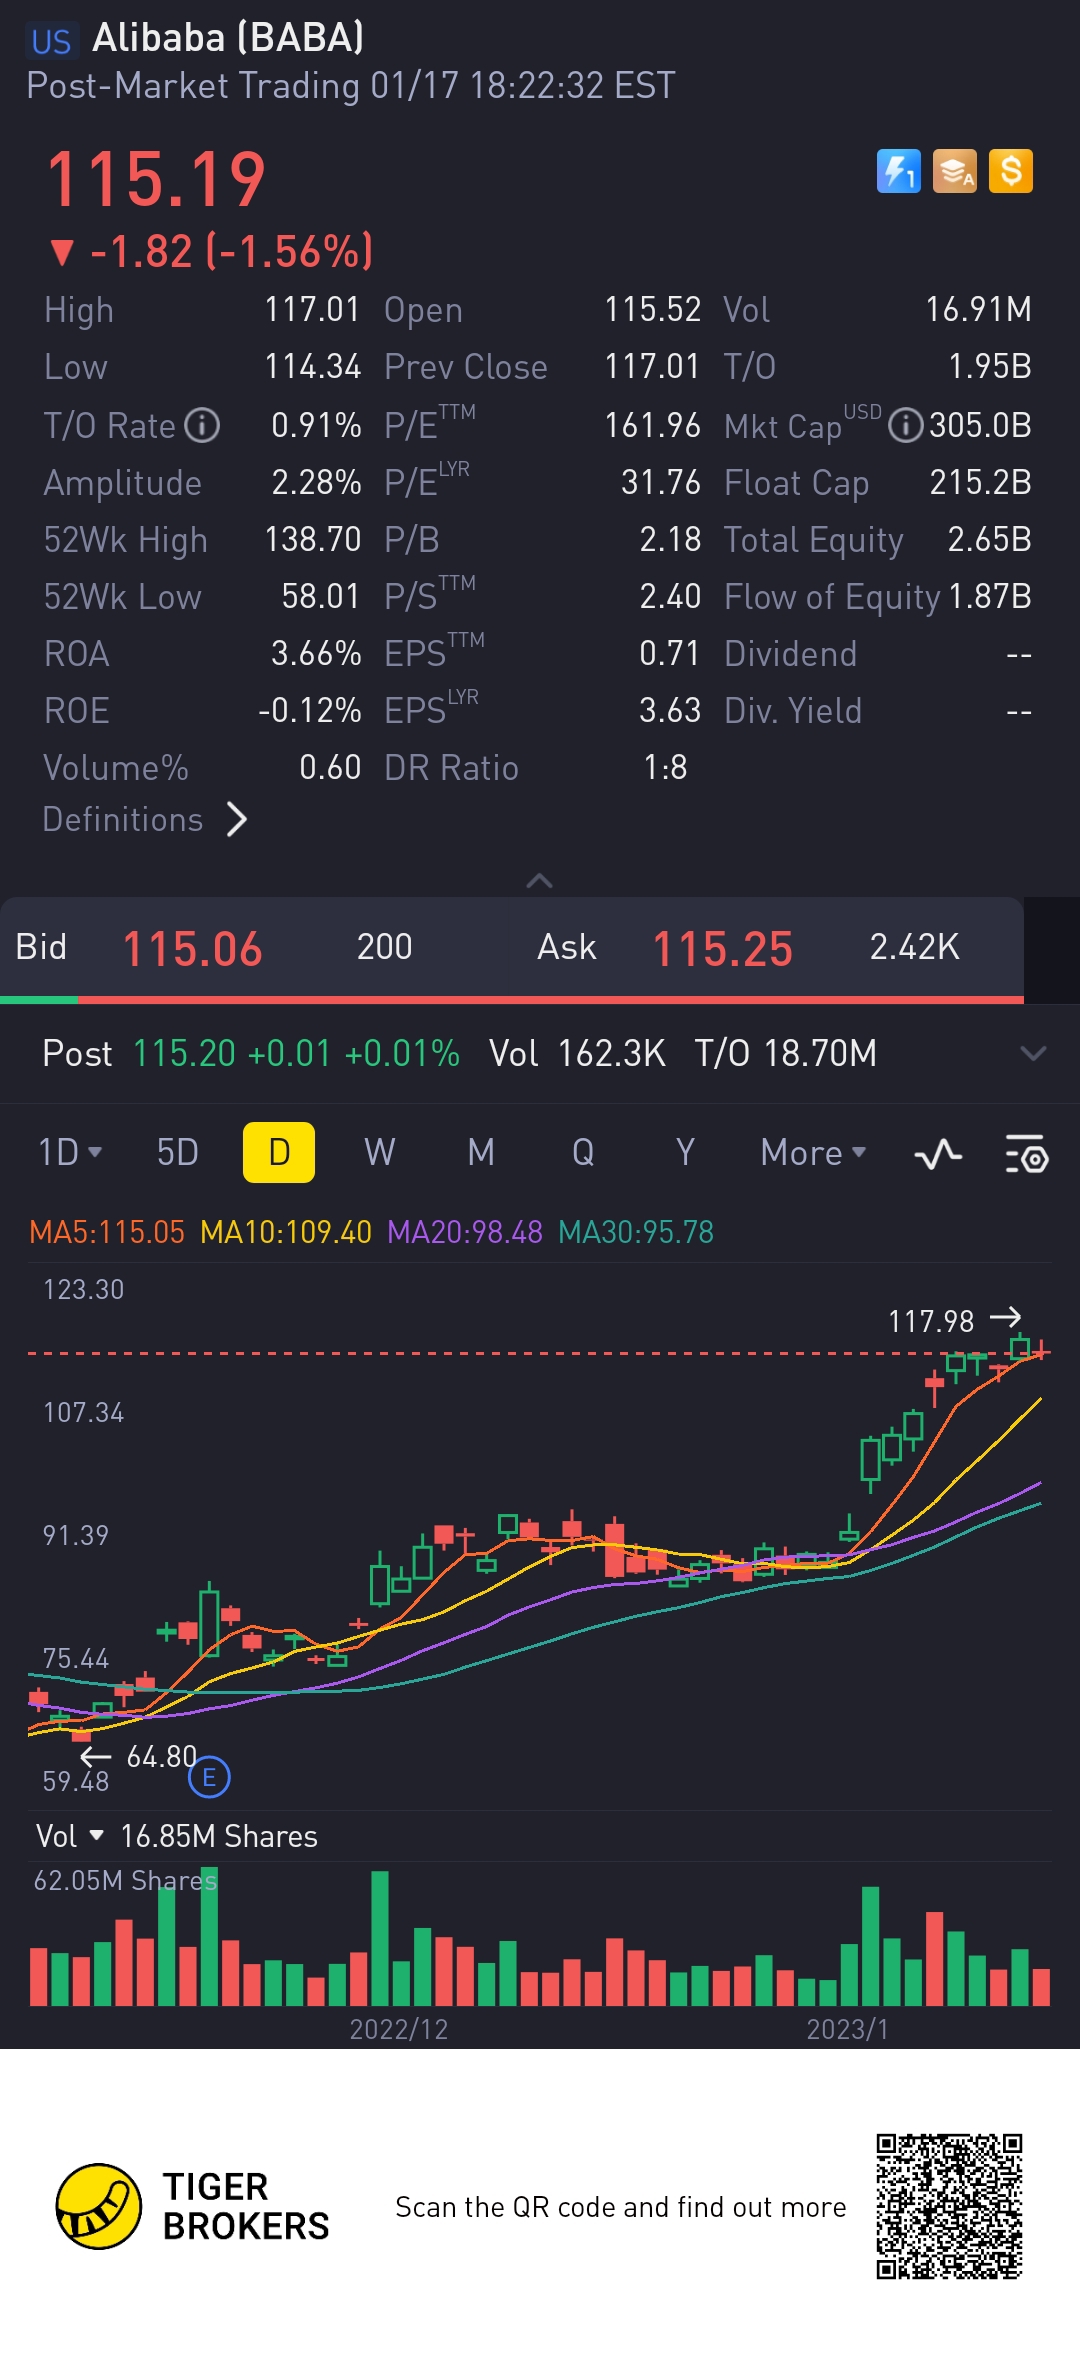Screen dimensions: 1080x2365
Task: Open T/O Rate info icon
Action: [203, 425]
